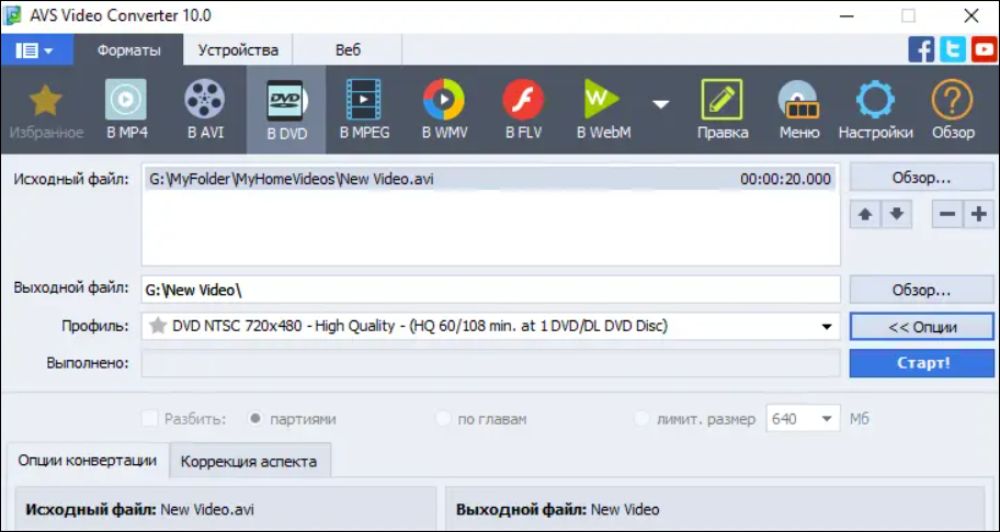Screen dimensions: 1000x532
Task: Select the В MPEG format icon
Action: coord(364,100)
